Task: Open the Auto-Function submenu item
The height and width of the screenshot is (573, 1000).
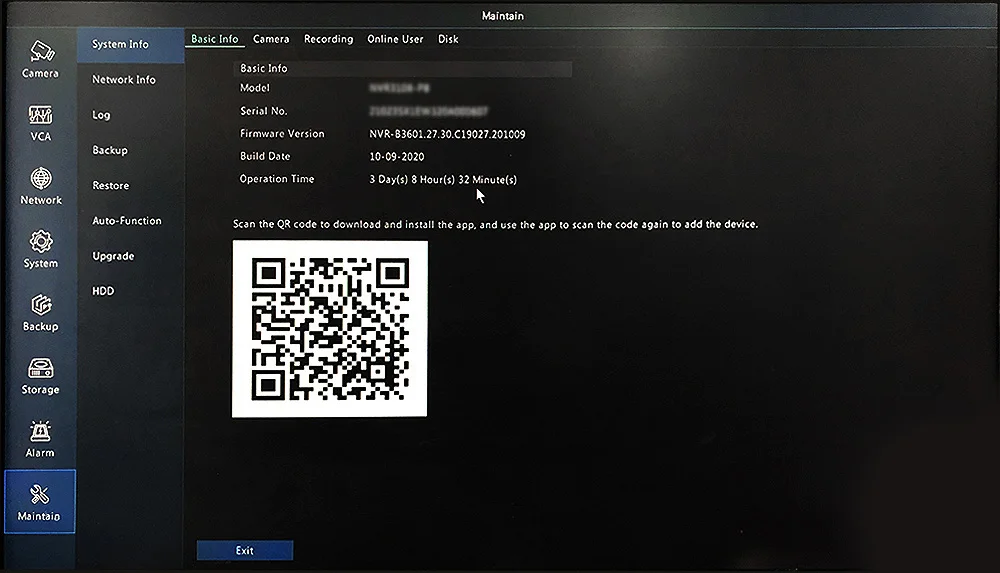Action: tap(127, 221)
